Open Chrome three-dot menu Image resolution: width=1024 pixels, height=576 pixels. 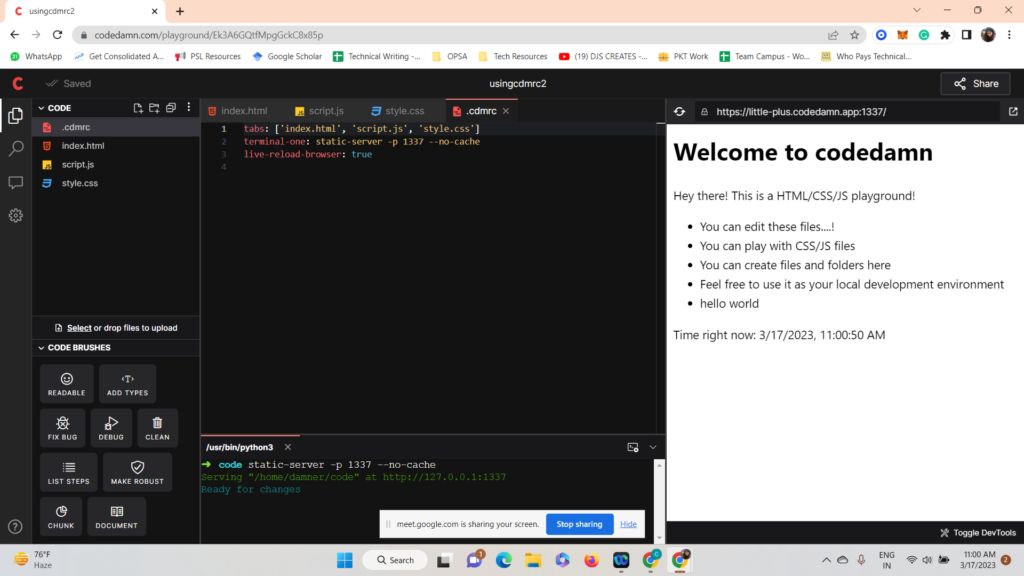[x=1010, y=35]
